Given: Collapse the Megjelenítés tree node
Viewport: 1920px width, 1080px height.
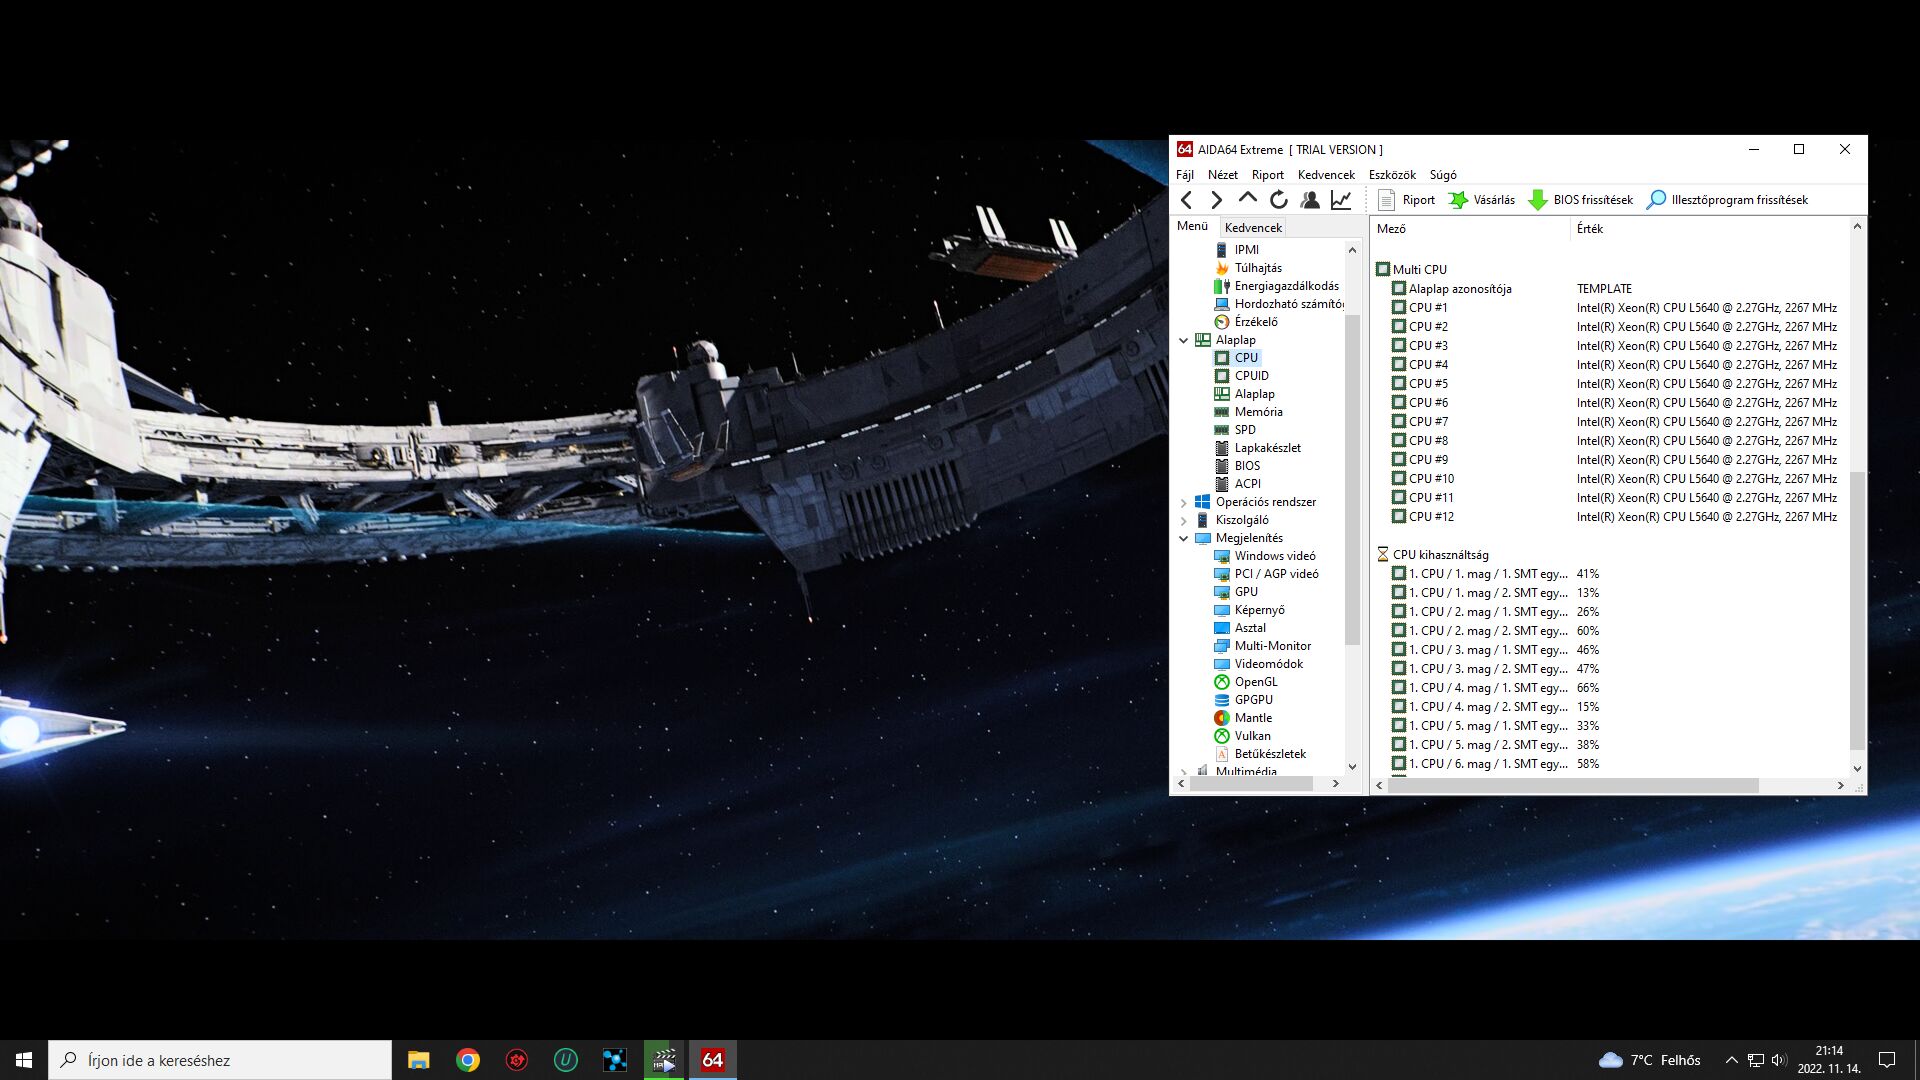Looking at the screenshot, I should (x=1183, y=538).
